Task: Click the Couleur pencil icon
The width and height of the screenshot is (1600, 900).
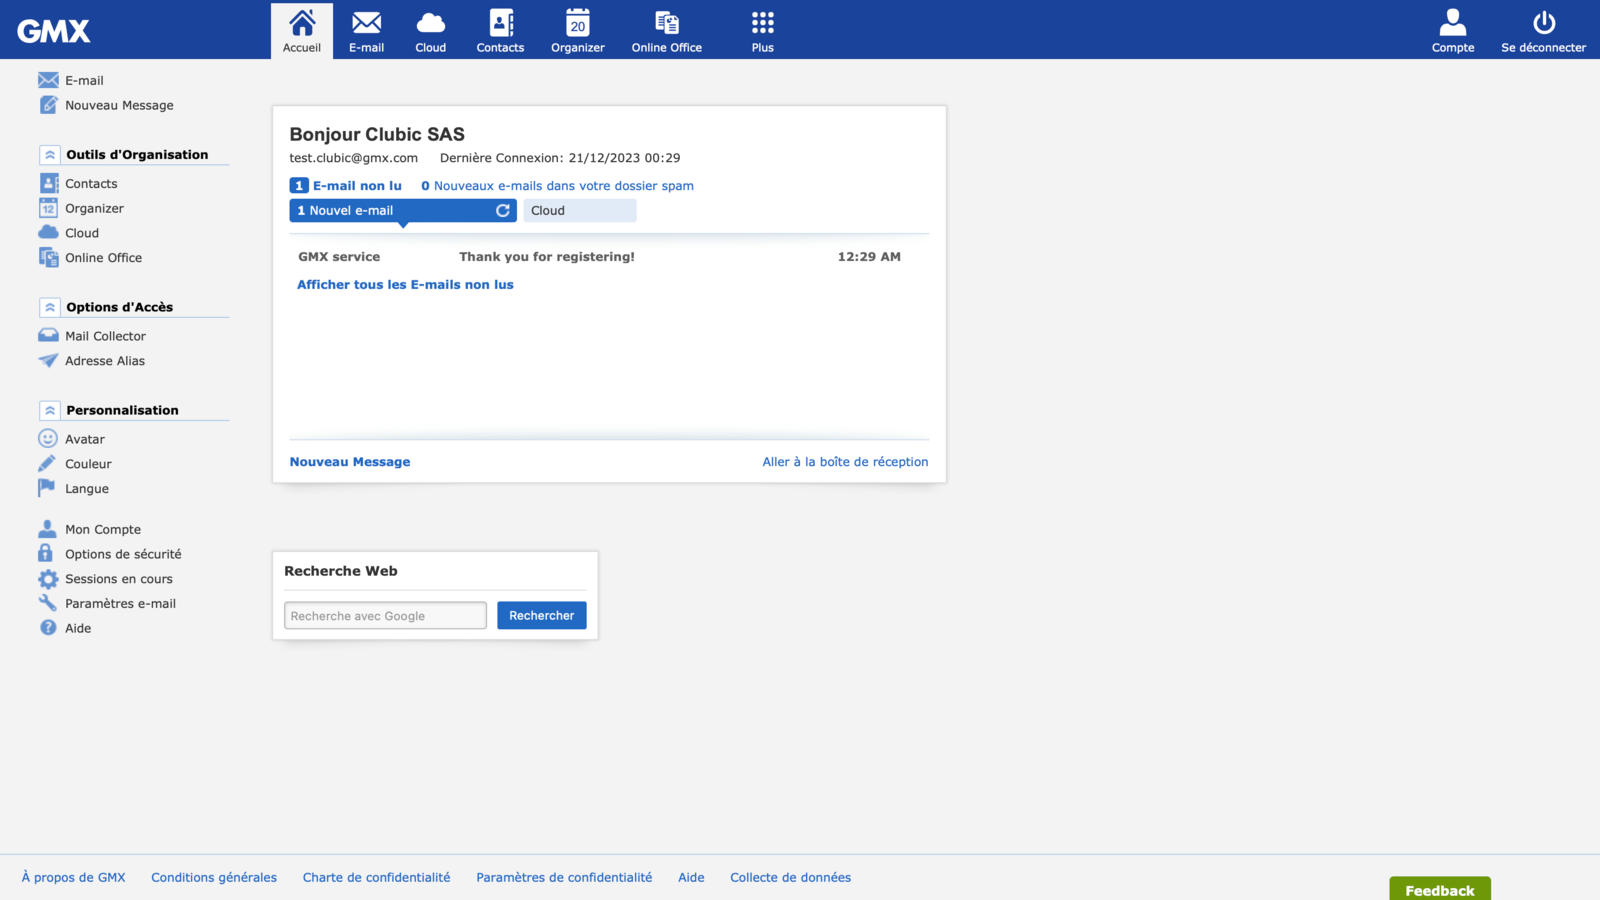Action: click(x=47, y=463)
